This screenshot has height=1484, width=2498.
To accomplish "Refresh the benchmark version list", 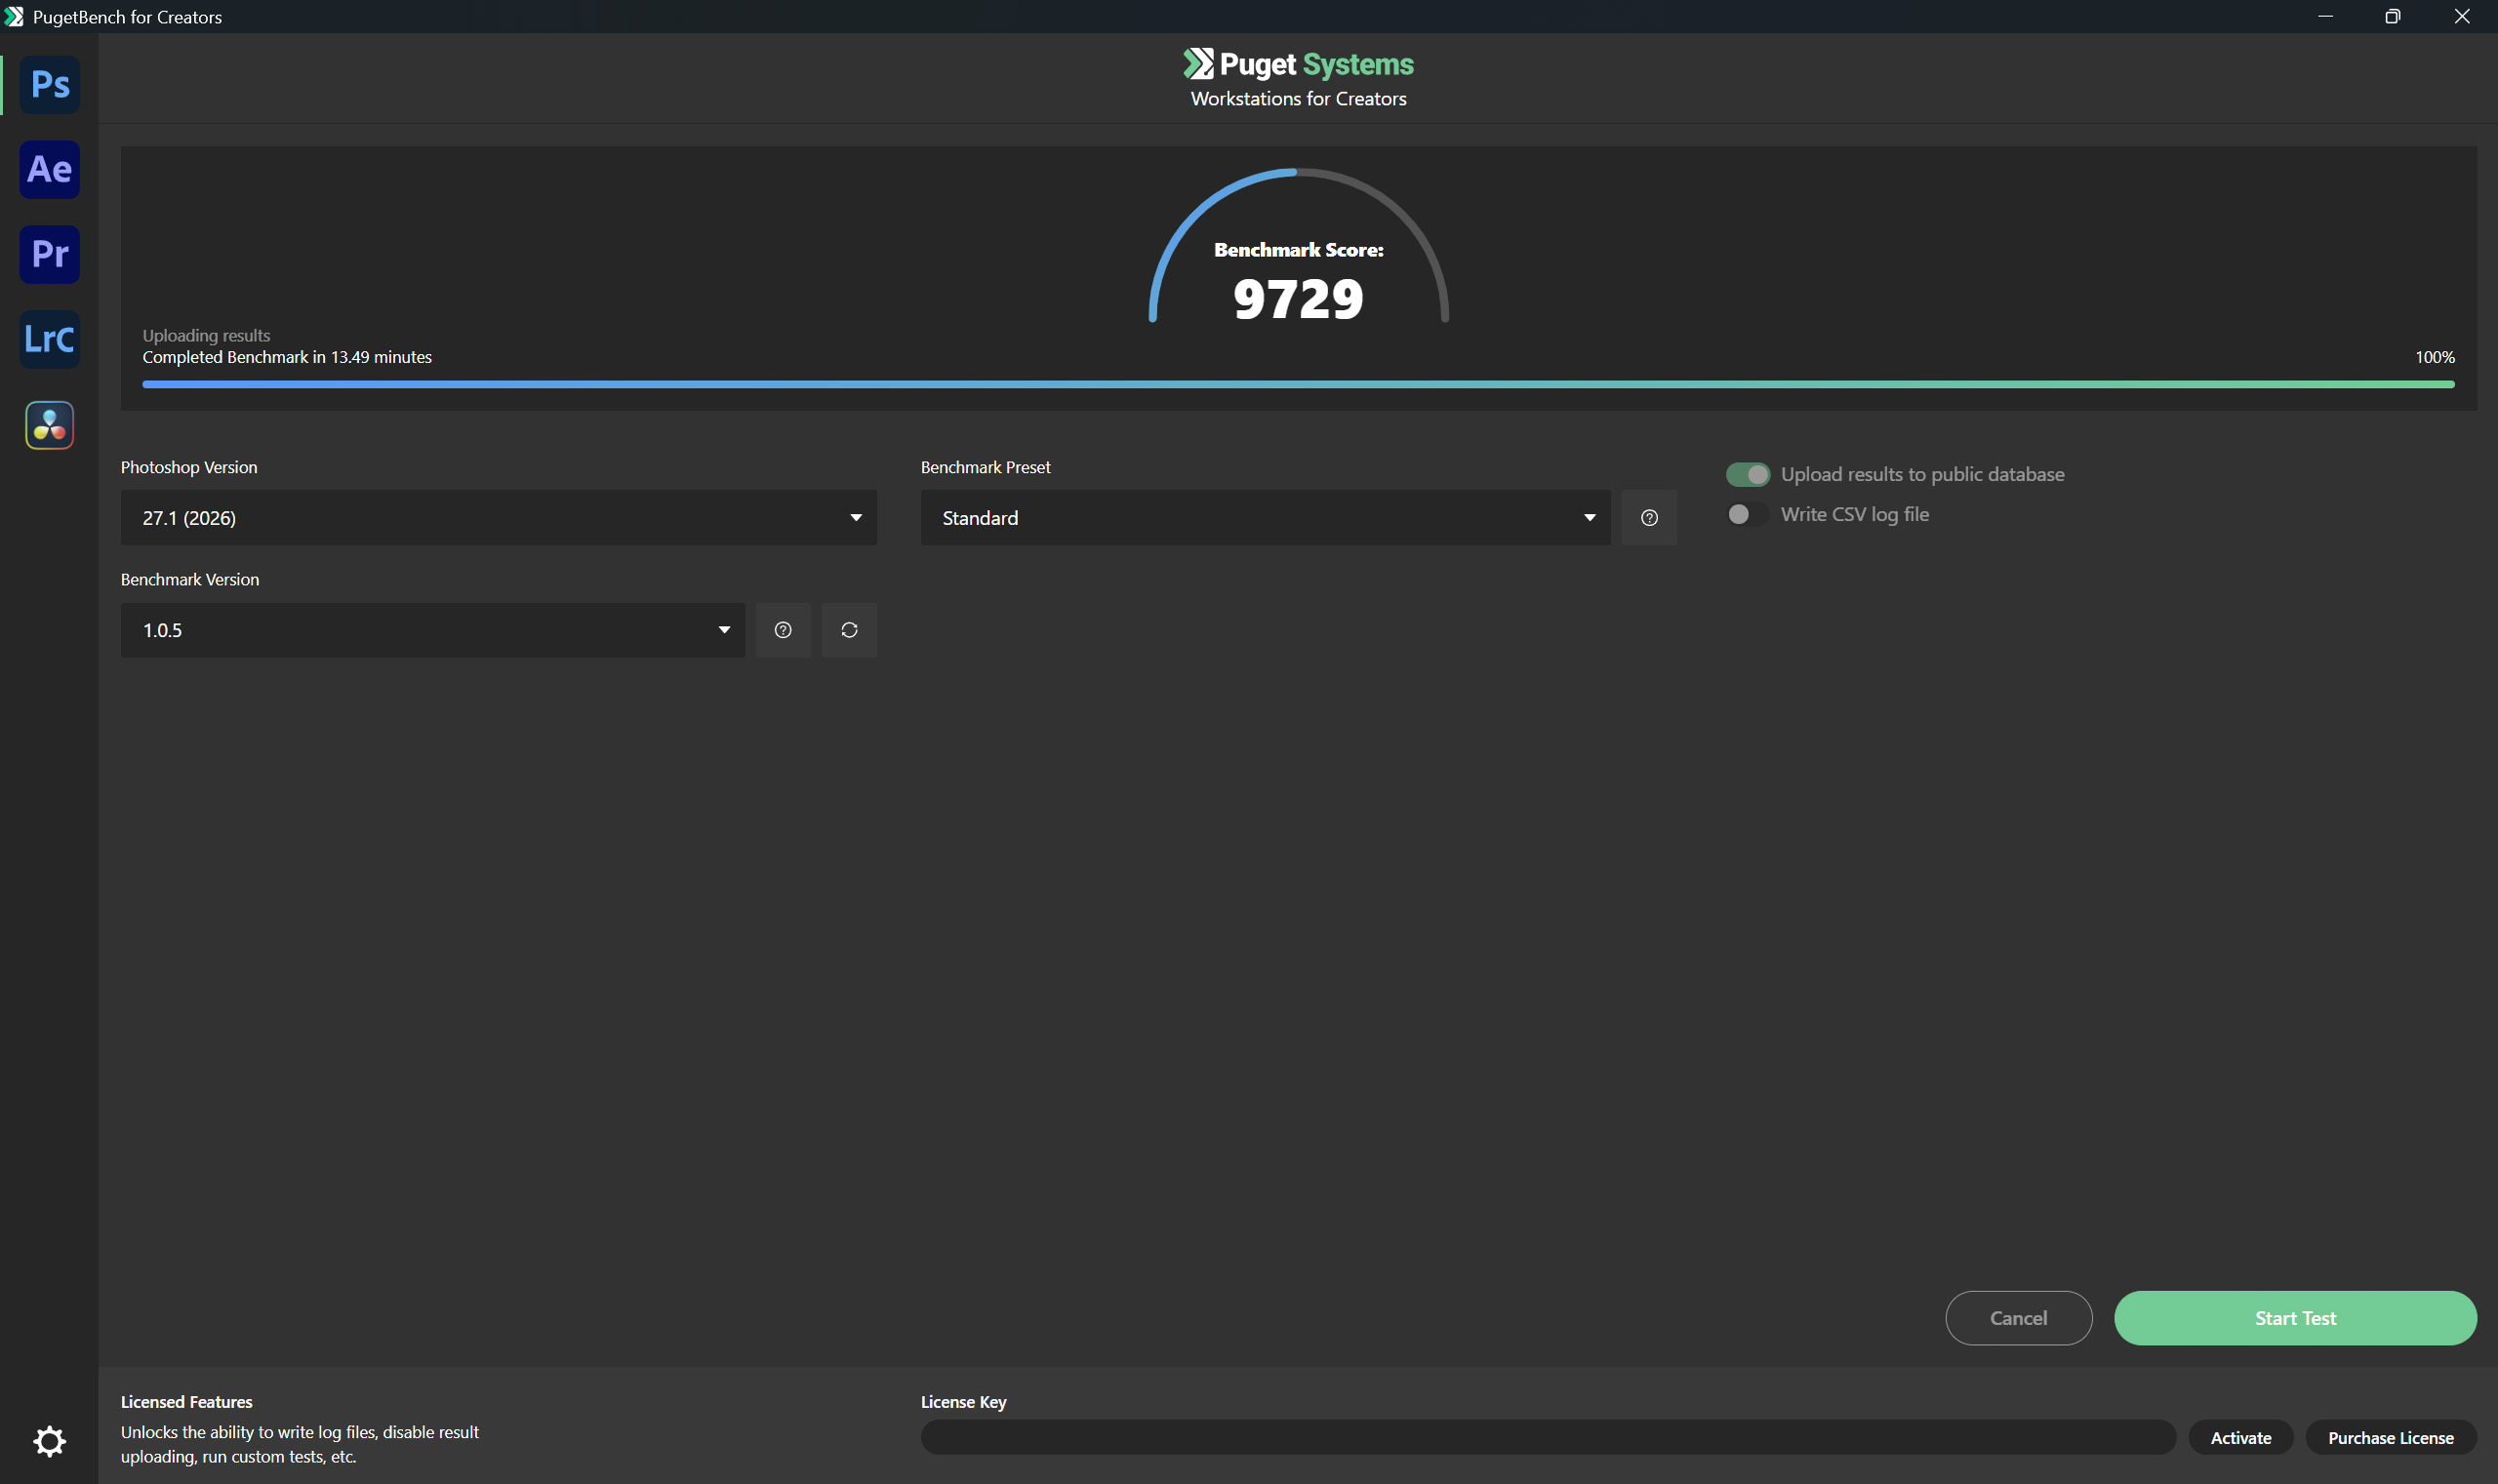I will coord(849,630).
